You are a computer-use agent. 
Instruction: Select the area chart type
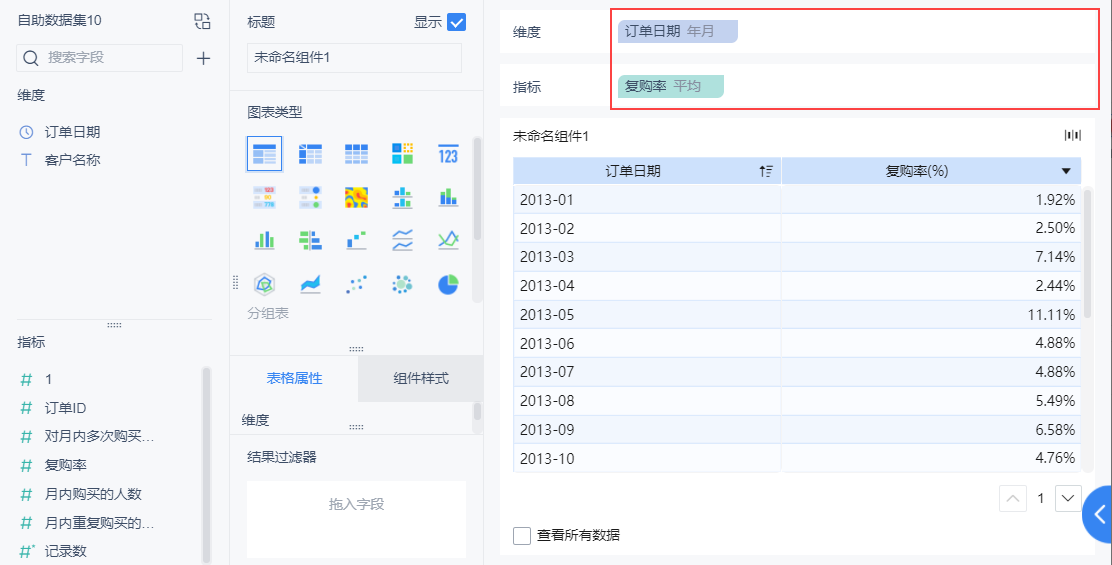click(x=310, y=284)
